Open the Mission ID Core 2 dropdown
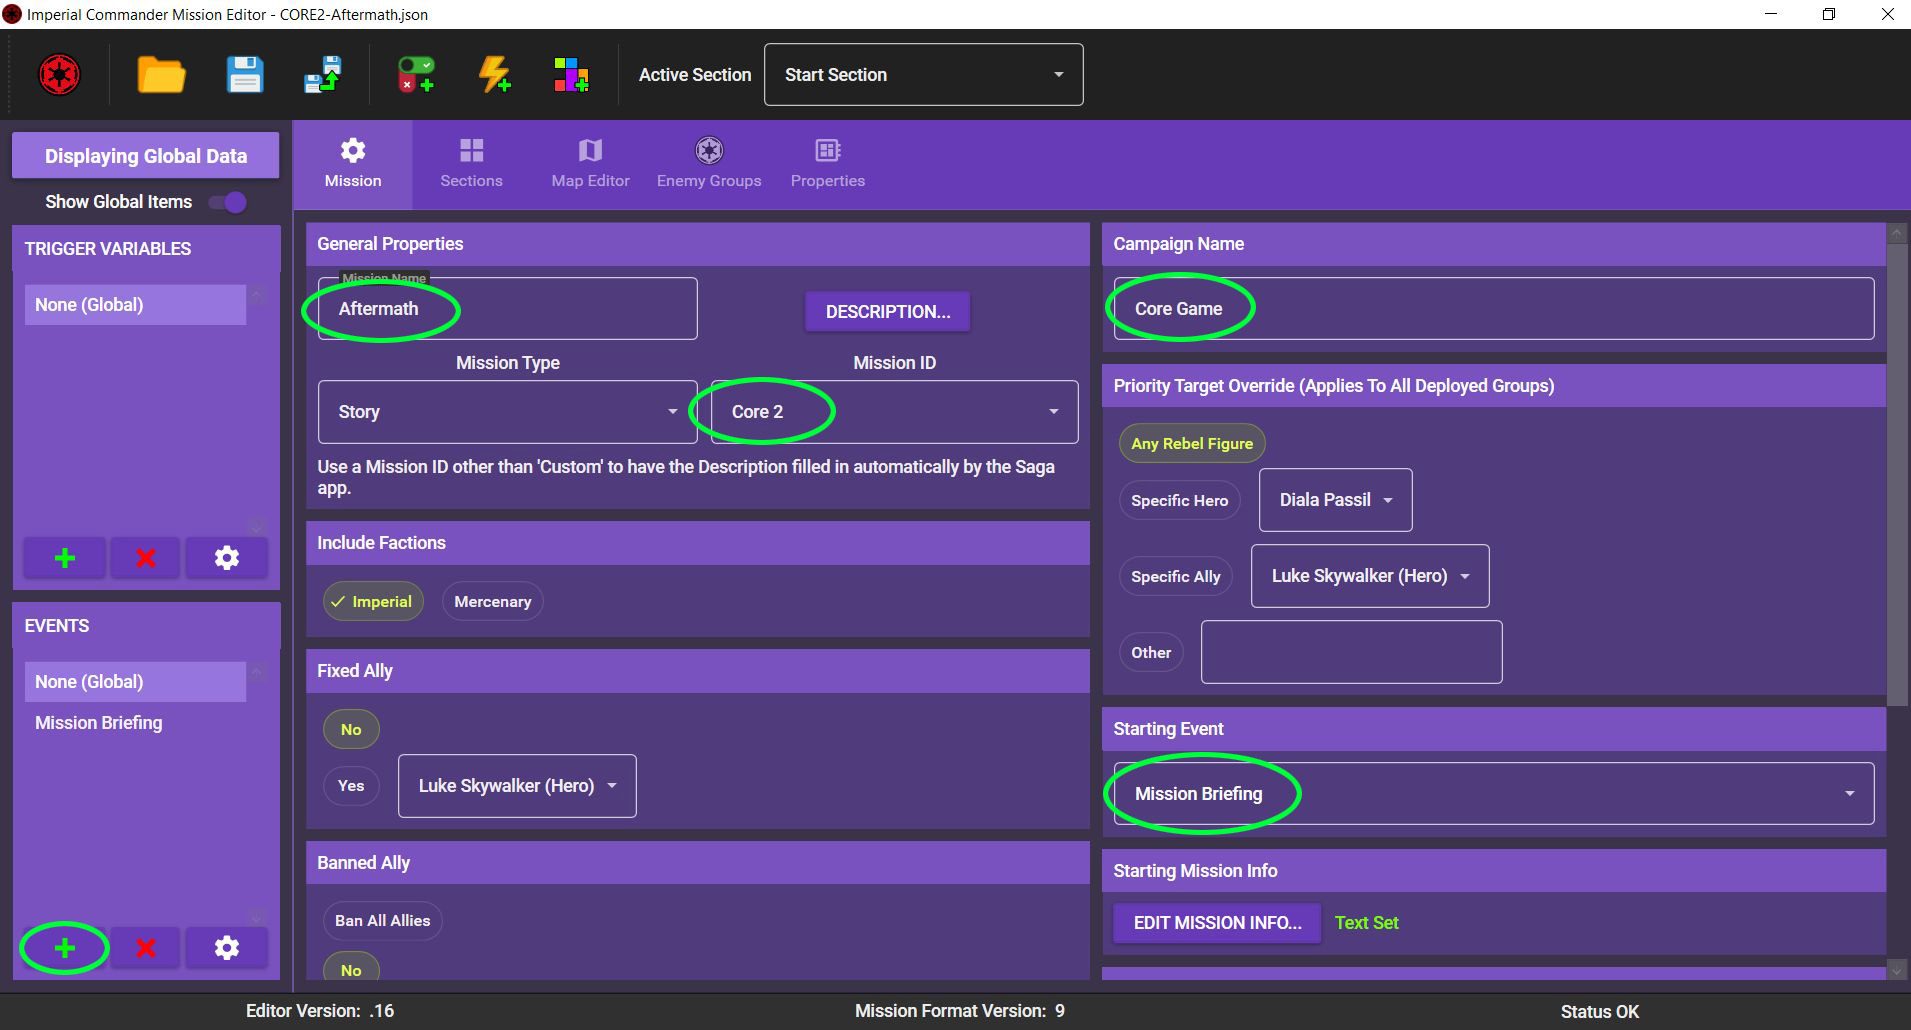 click(x=894, y=412)
